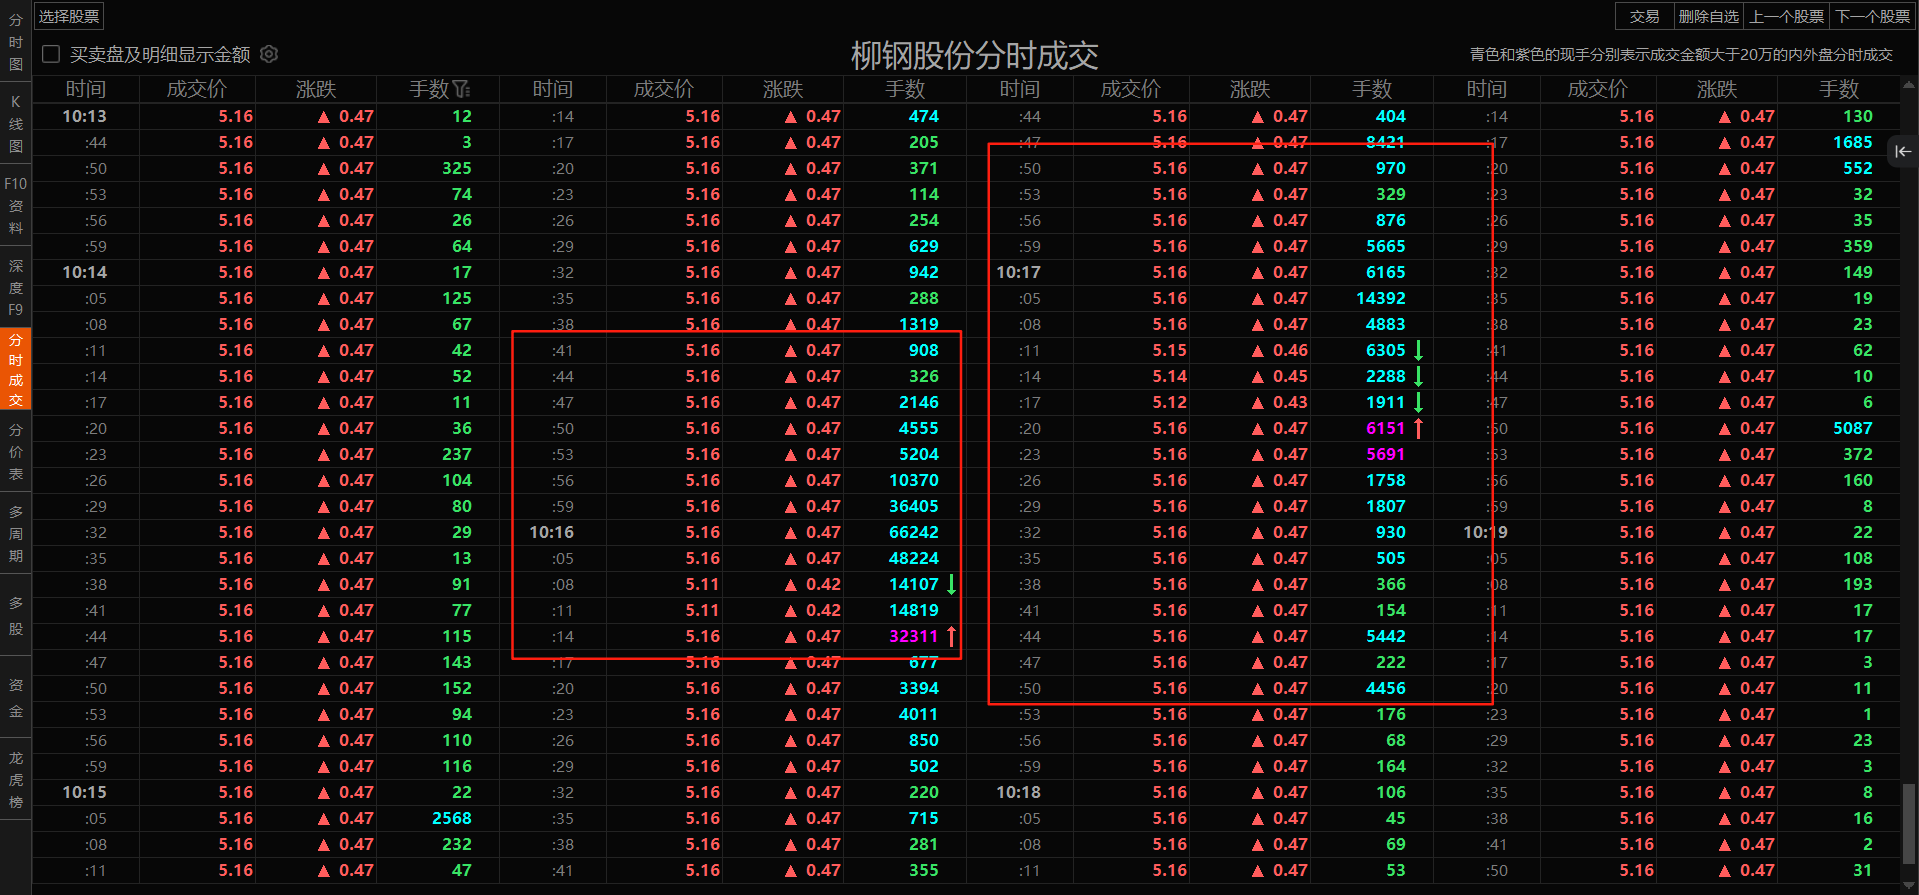Click the title 柳钢股份分时成交

point(974,55)
